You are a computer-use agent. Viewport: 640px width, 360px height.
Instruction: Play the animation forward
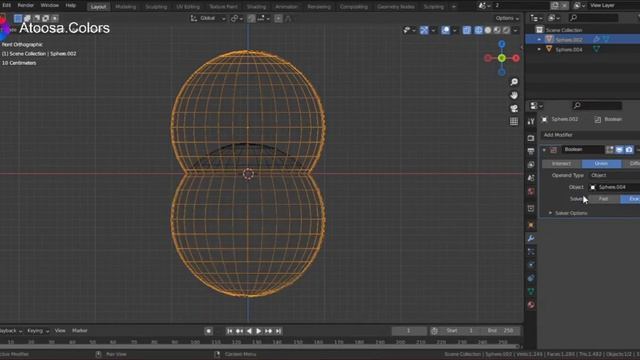pos(258,331)
